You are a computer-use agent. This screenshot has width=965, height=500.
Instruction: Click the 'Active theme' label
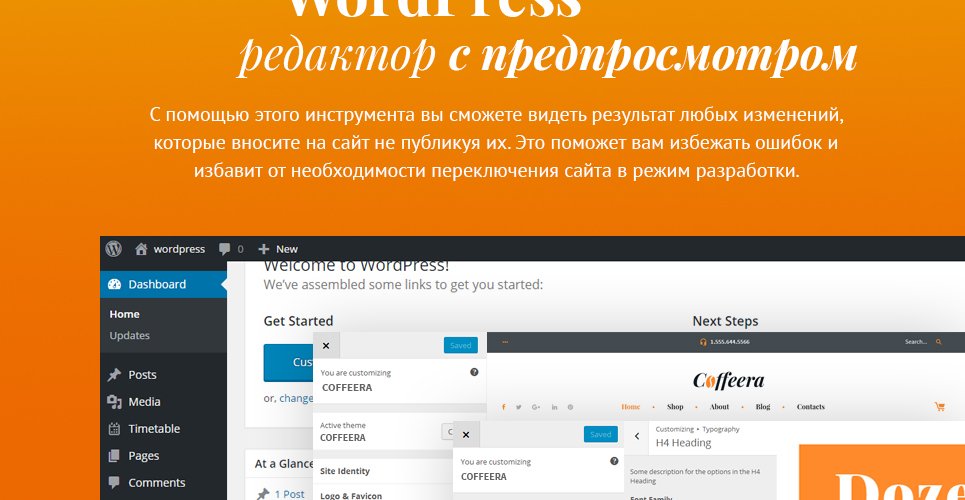coord(343,425)
